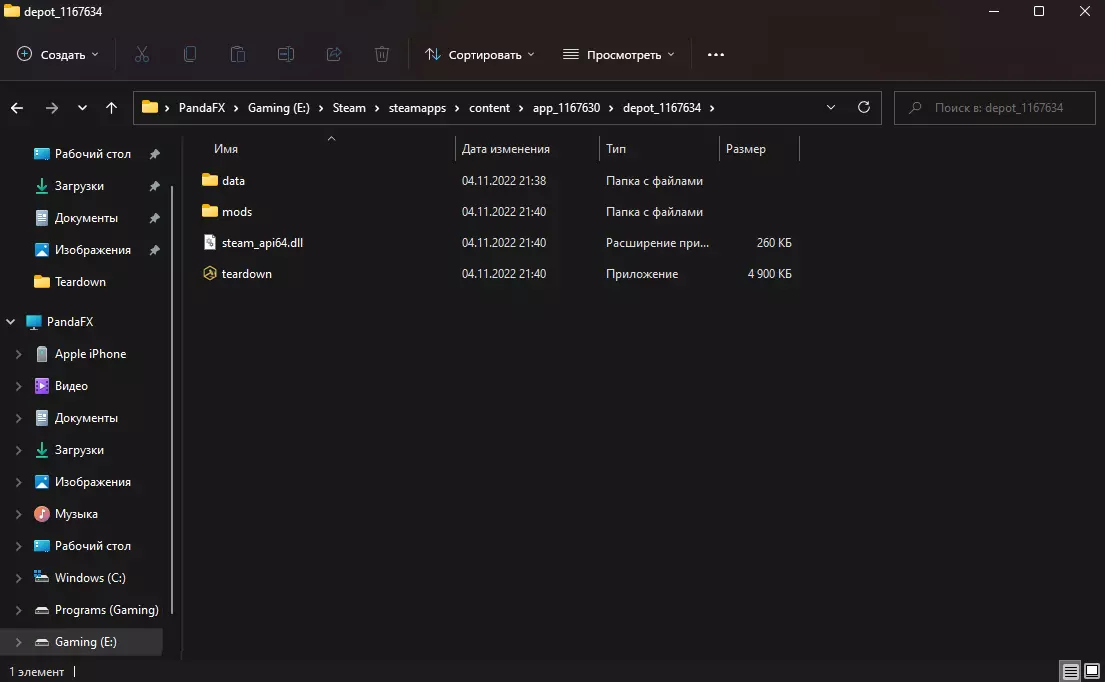Click the Delete trash bin icon
This screenshot has height=682, width=1105.
coord(382,54)
